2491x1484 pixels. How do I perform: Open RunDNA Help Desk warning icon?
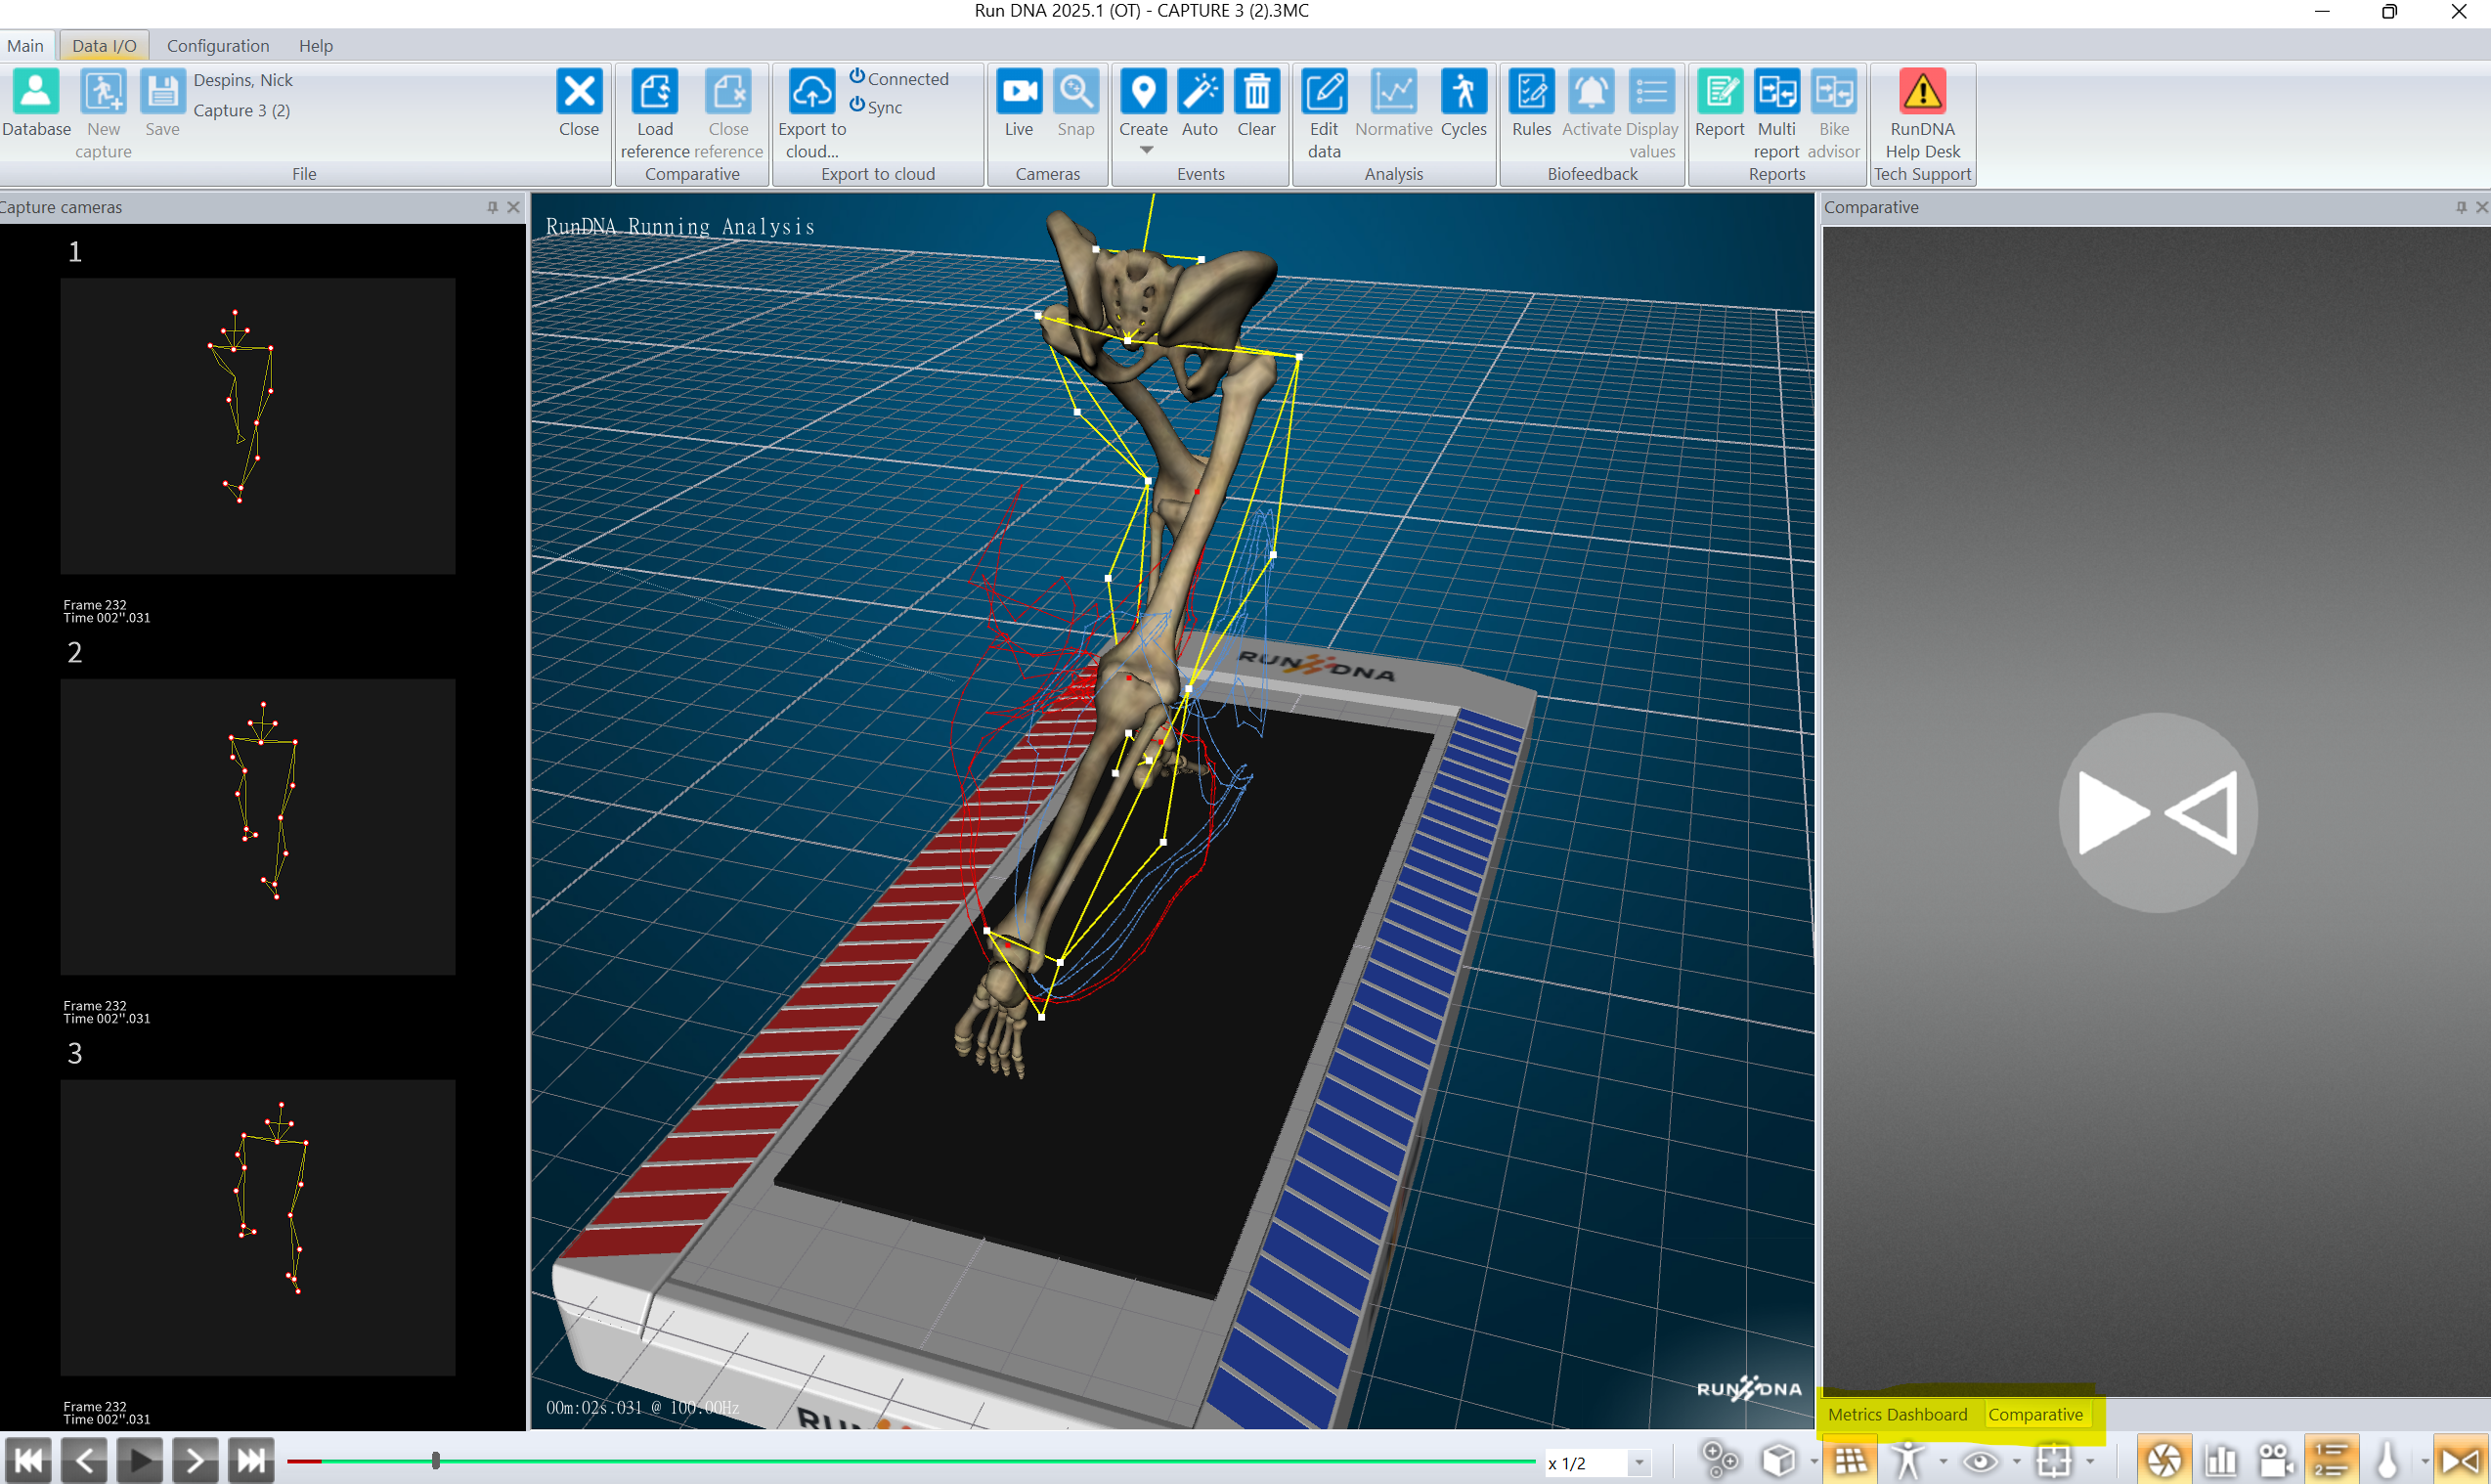click(1922, 92)
